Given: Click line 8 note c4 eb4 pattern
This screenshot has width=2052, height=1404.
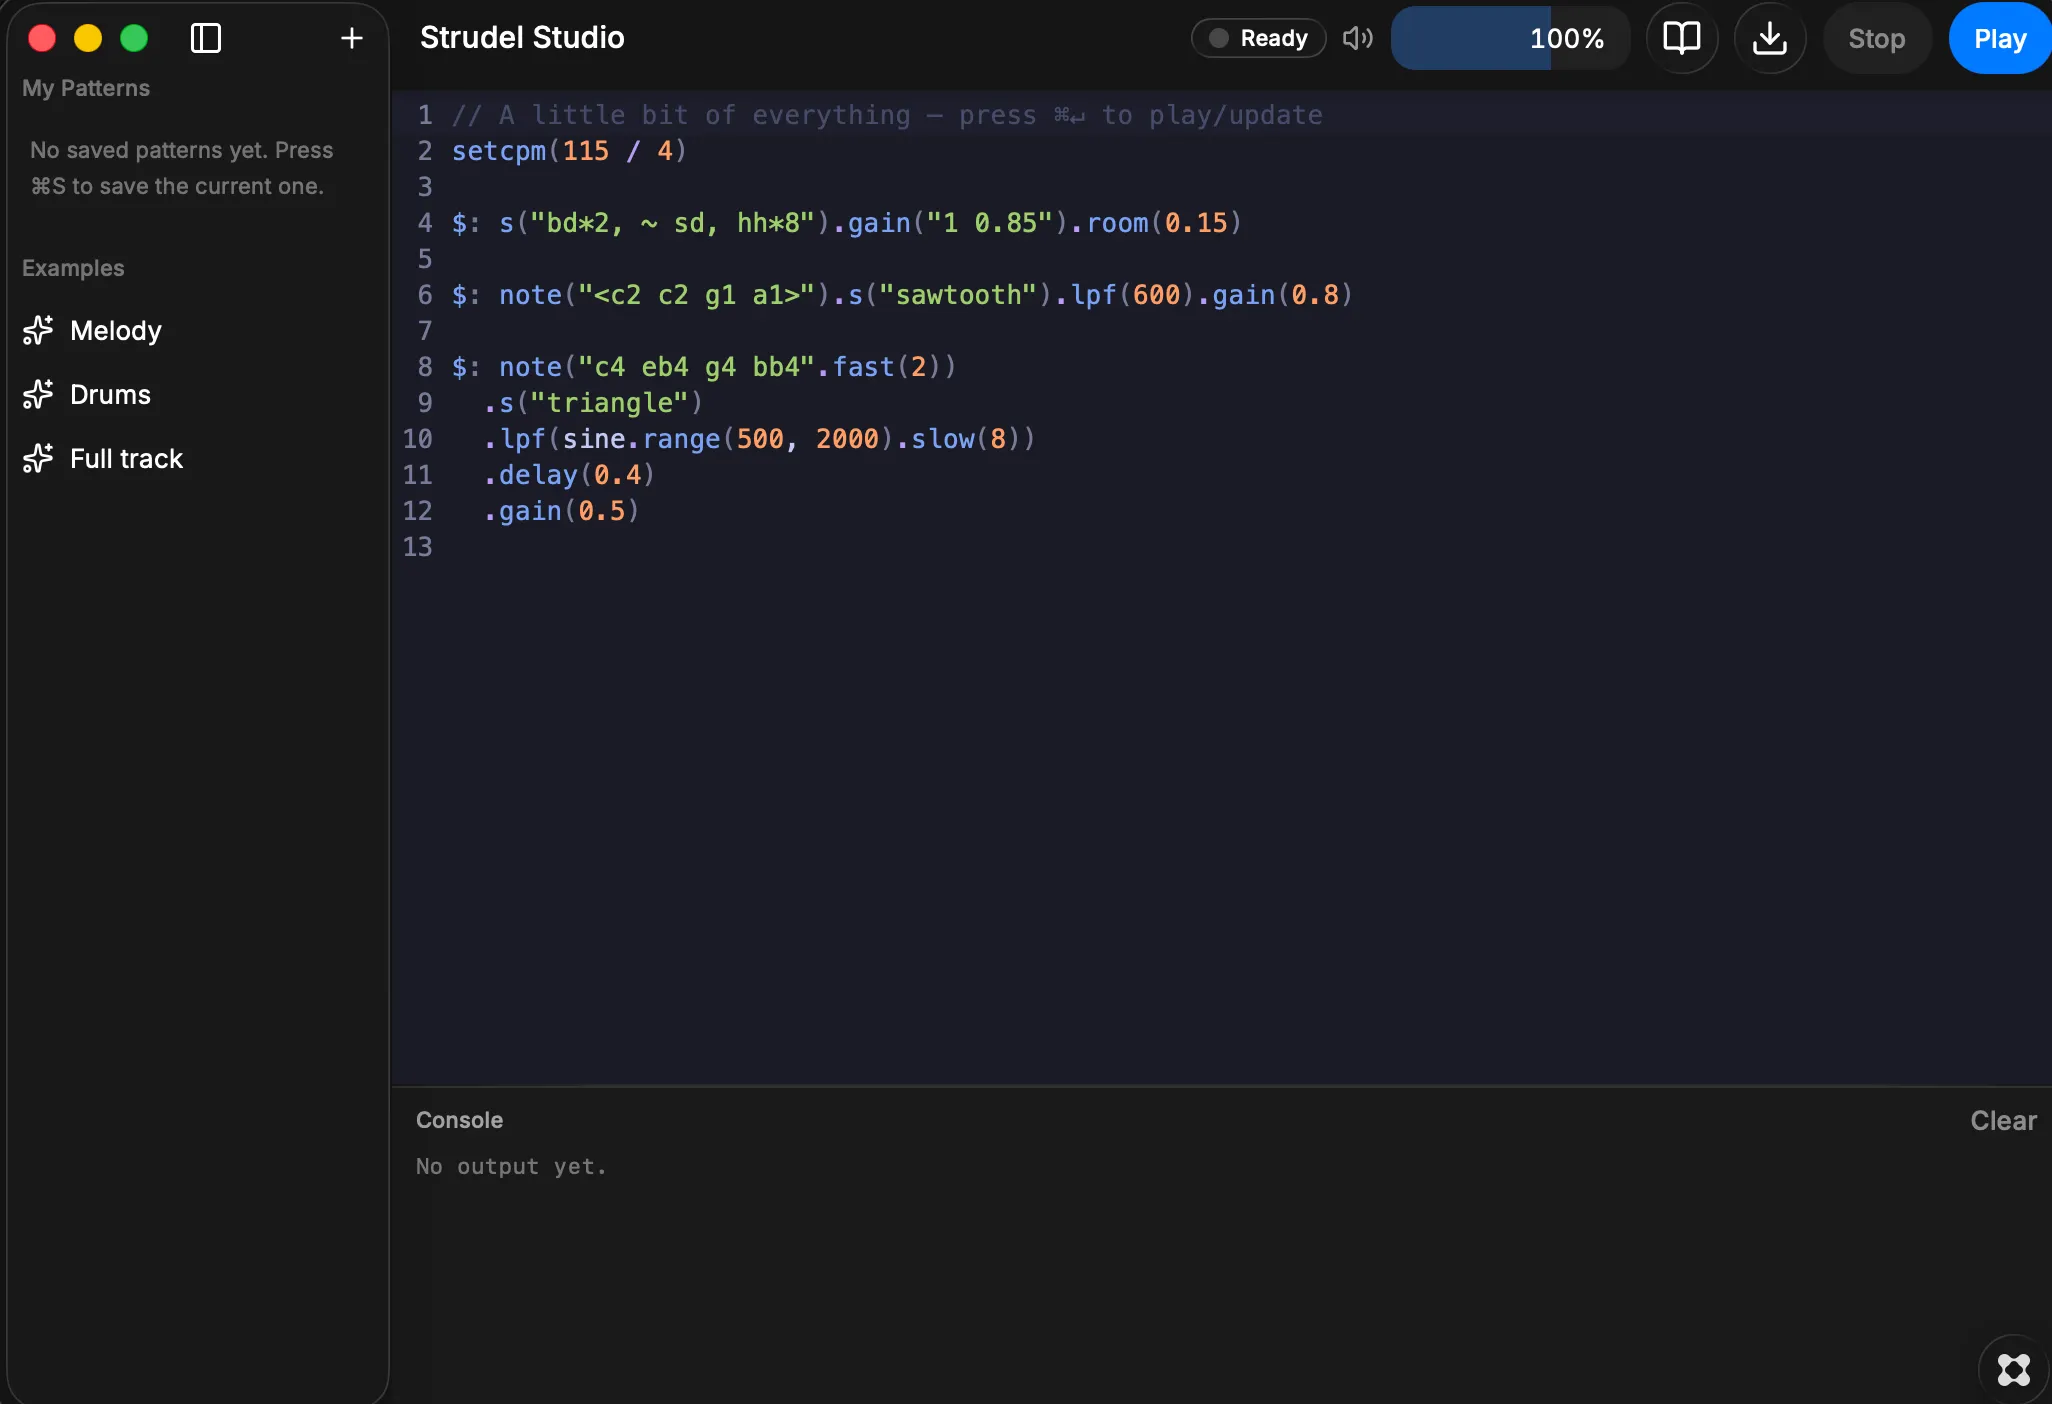Looking at the screenshot, I should click(x=704, y=367).
